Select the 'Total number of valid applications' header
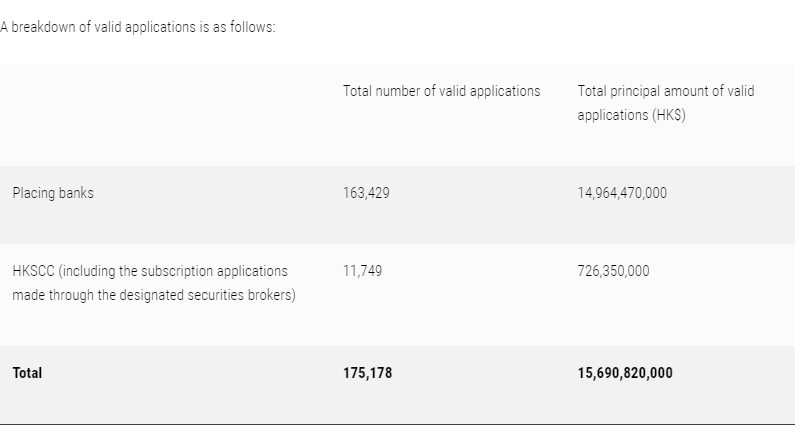Image resolution: width=800 pixels, height=433 pixels. [441, 91]
